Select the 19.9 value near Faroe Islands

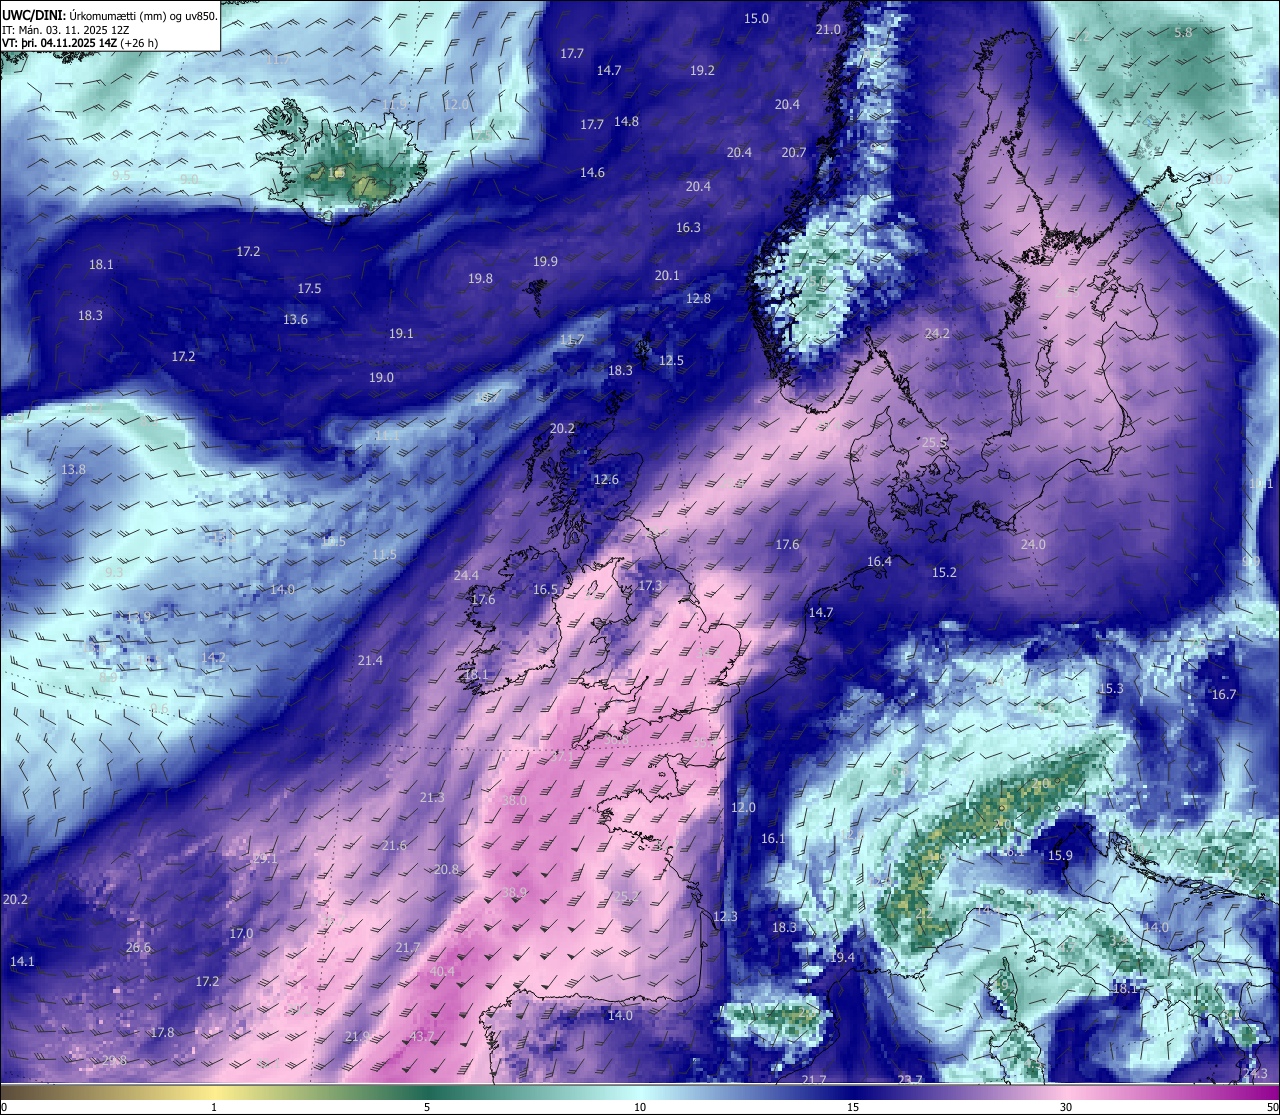[x=545, y=261]
